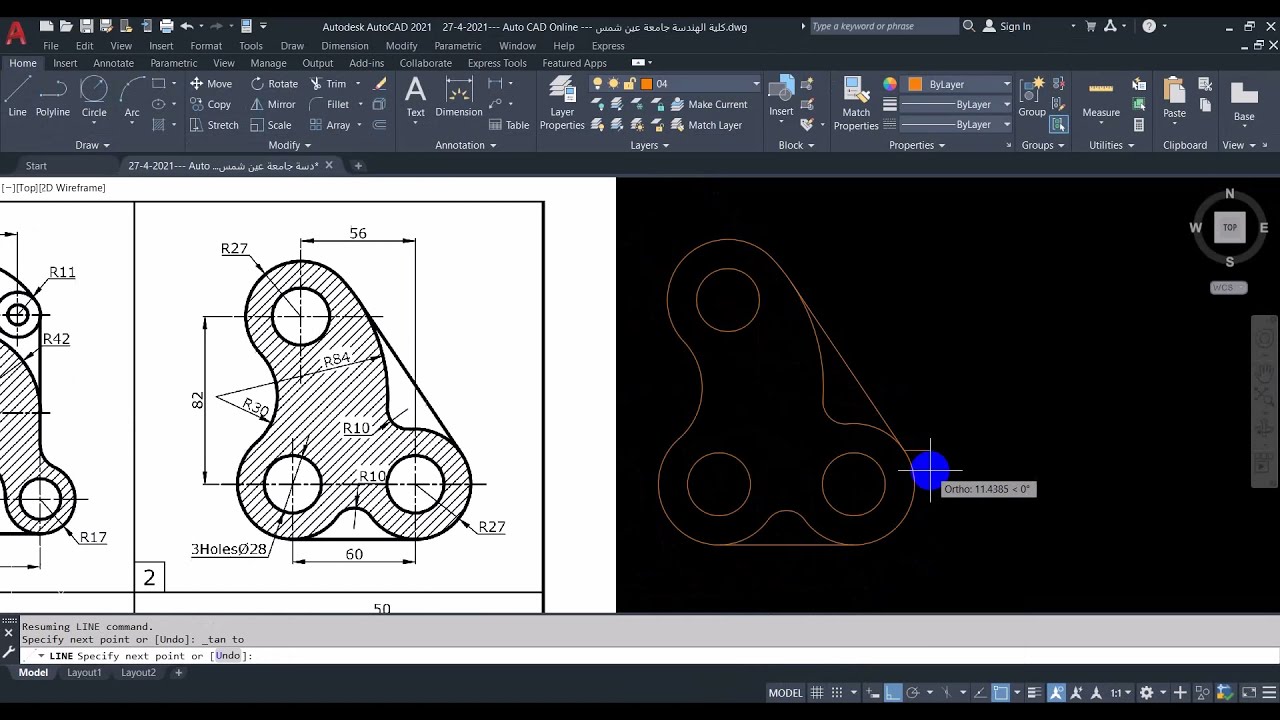Toggle the drawing grid display
Screen dimensions: 1280x720
(x=817, y=692)
